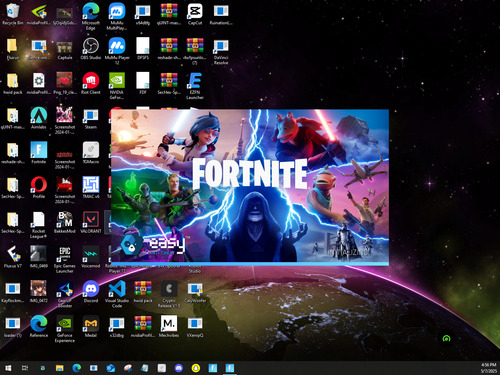
Task: Launch Fortnite from the desktop icon
Action: (x=39, y=153)
